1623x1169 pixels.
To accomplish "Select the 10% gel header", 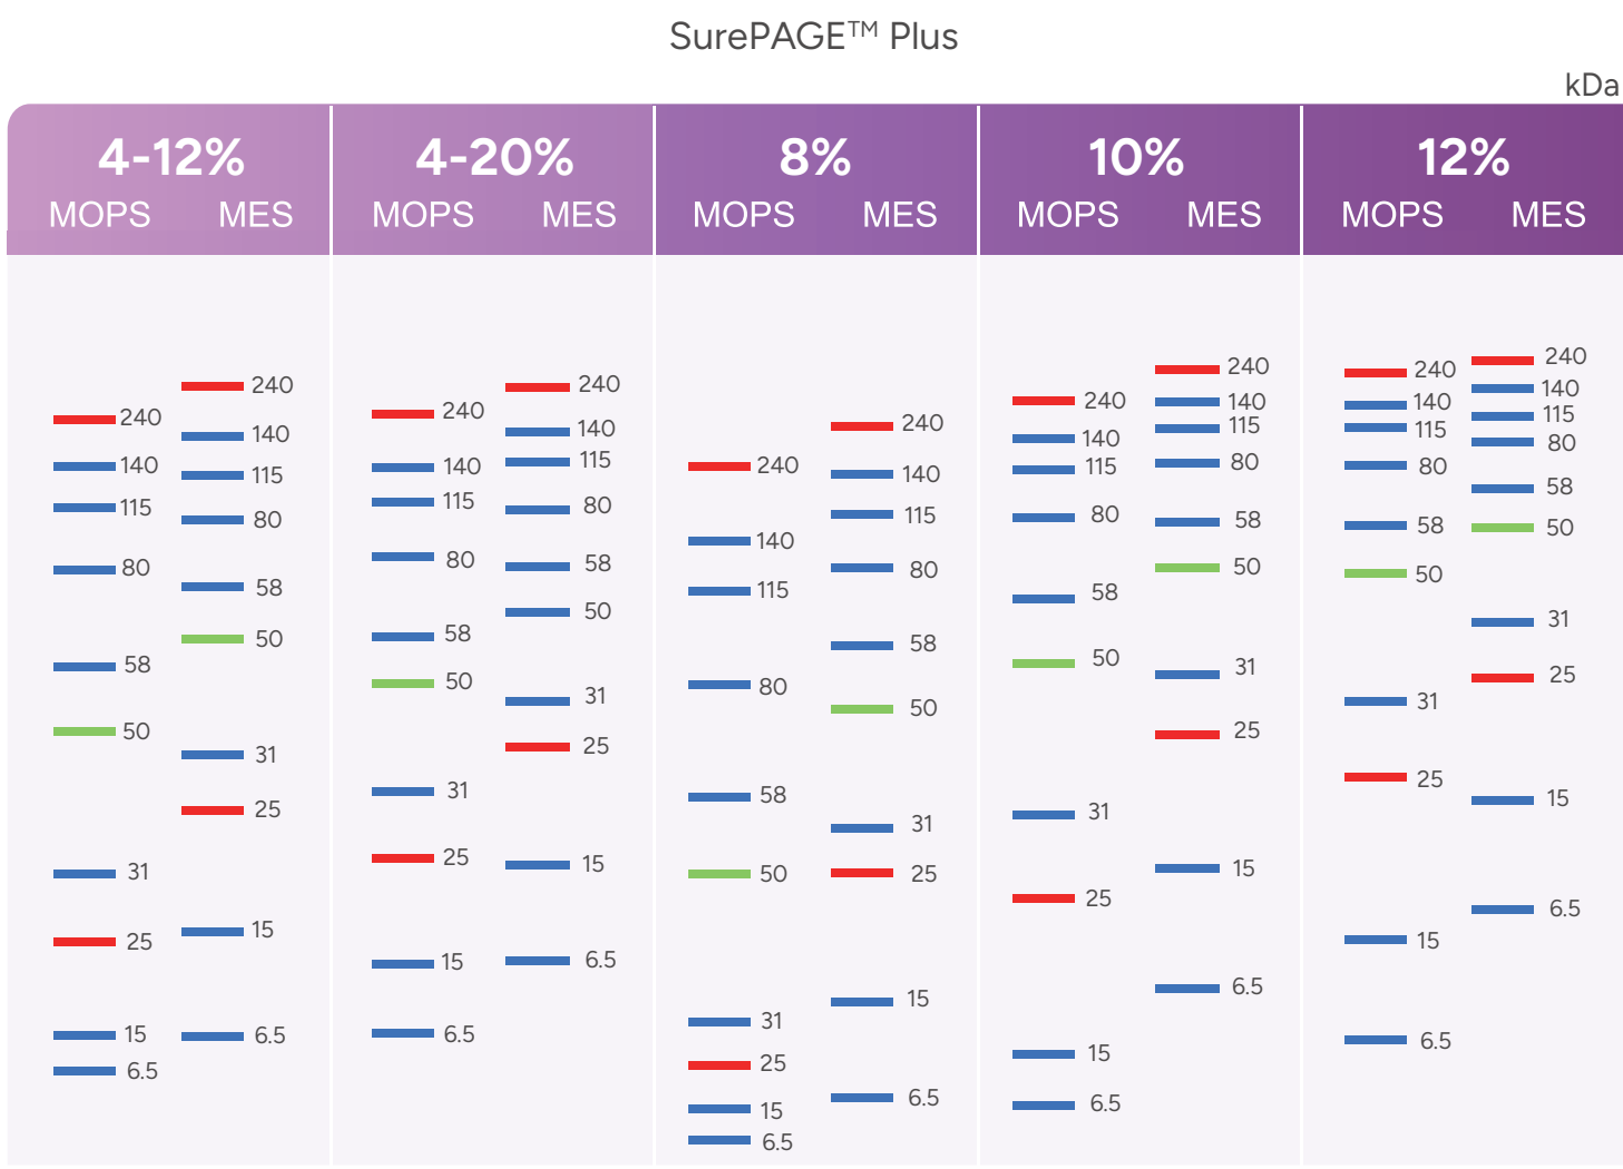I will click(1136, 157).
